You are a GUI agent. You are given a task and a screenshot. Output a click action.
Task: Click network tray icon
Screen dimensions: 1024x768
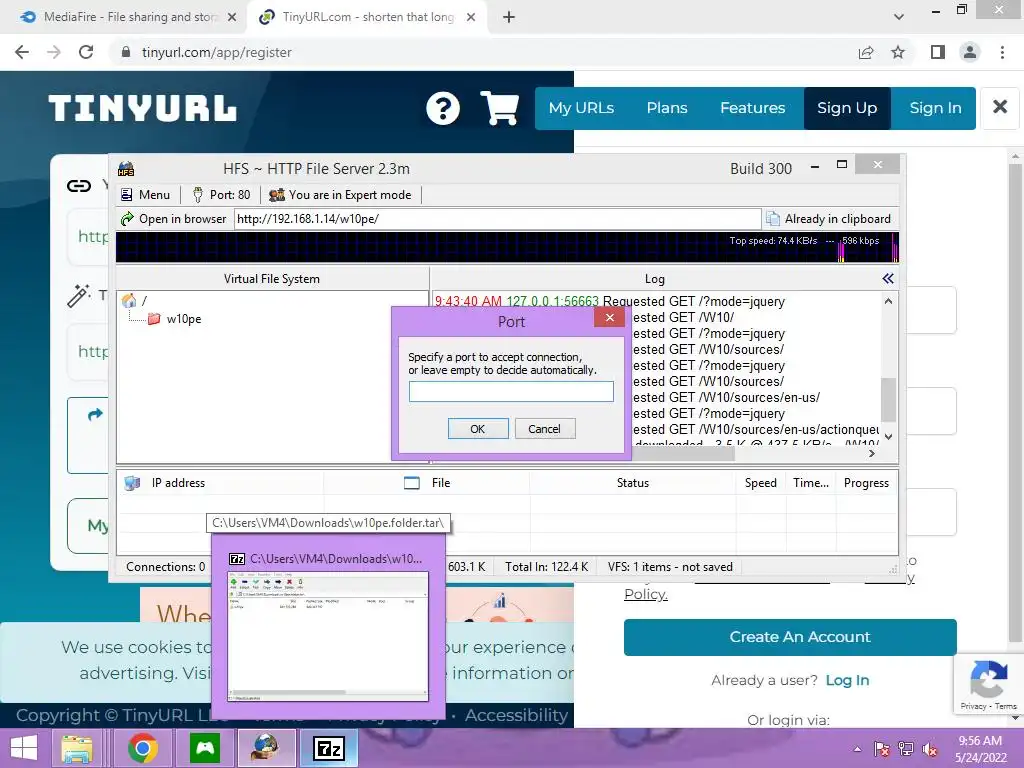tap(906, 749)
